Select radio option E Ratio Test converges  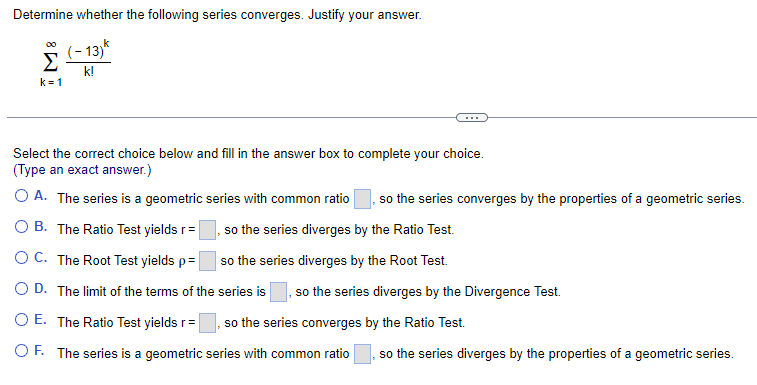pos(21,320)
